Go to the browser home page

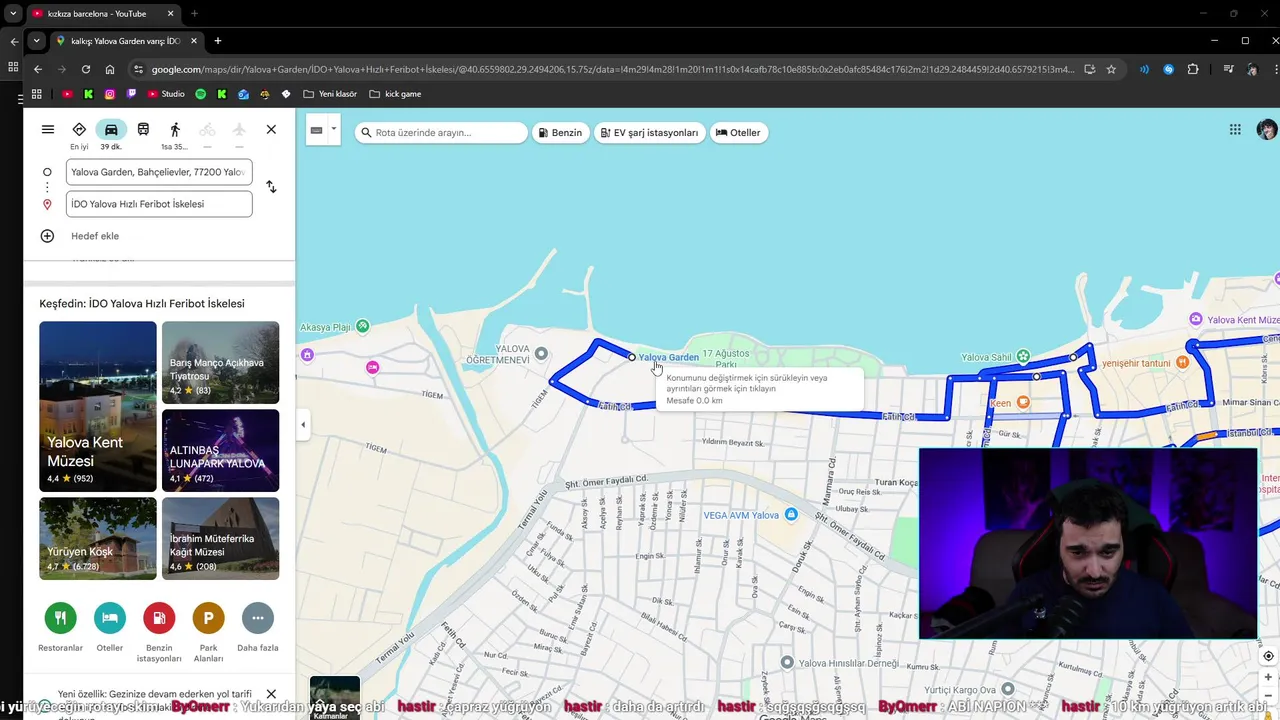(x=110, y=69)
